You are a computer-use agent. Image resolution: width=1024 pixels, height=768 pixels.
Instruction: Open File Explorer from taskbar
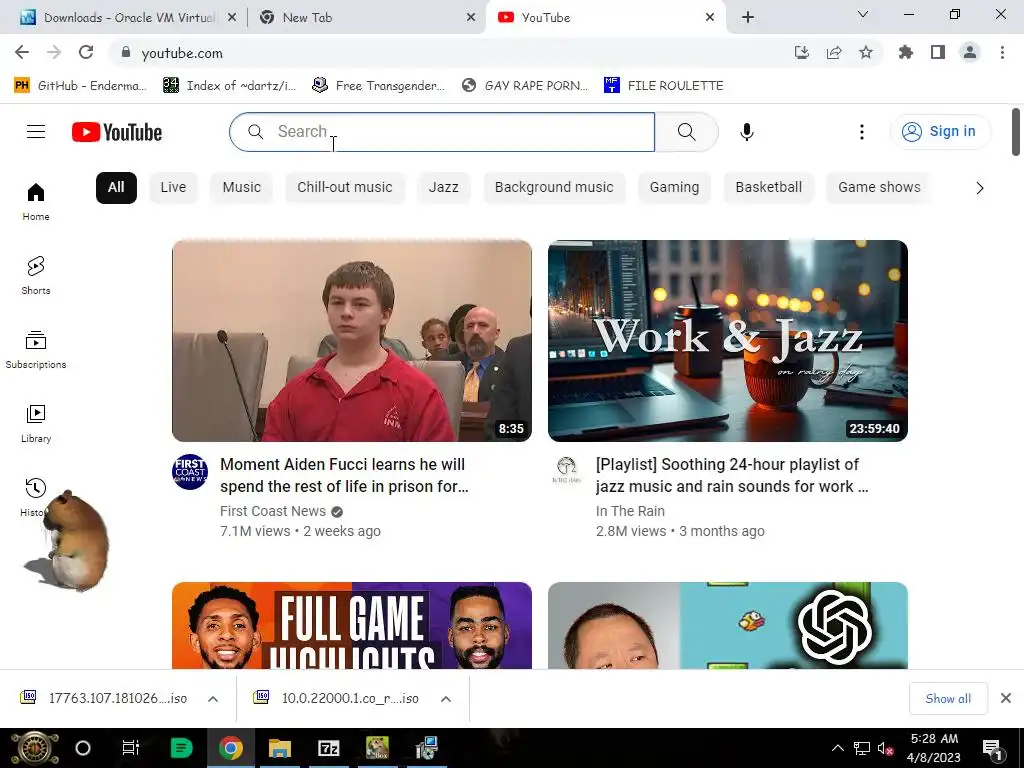(280, 748)
